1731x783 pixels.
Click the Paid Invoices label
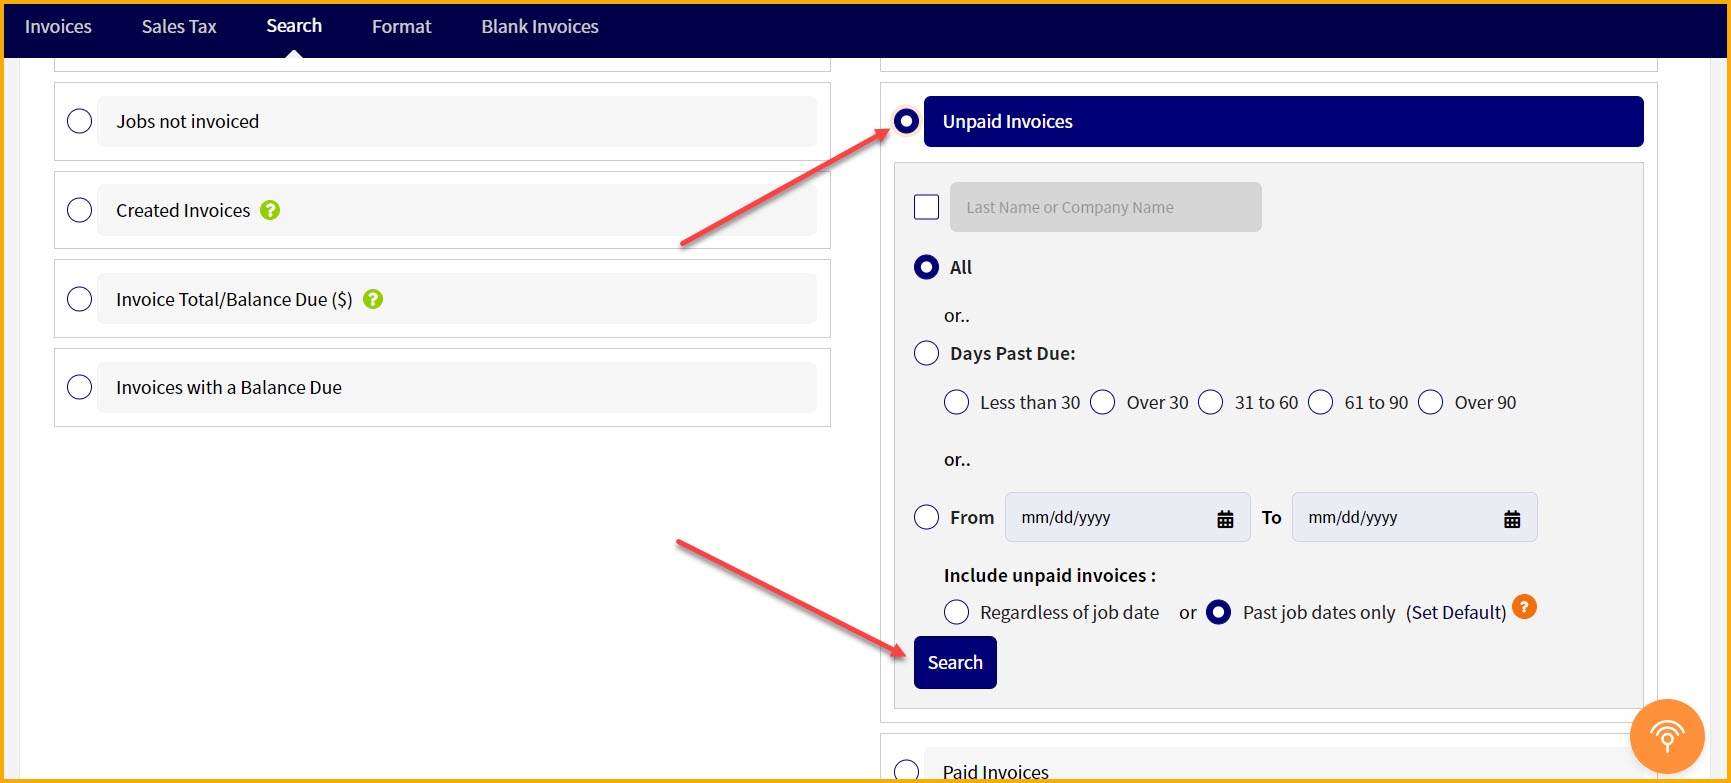pyautogui.click(x=996, y=772)
